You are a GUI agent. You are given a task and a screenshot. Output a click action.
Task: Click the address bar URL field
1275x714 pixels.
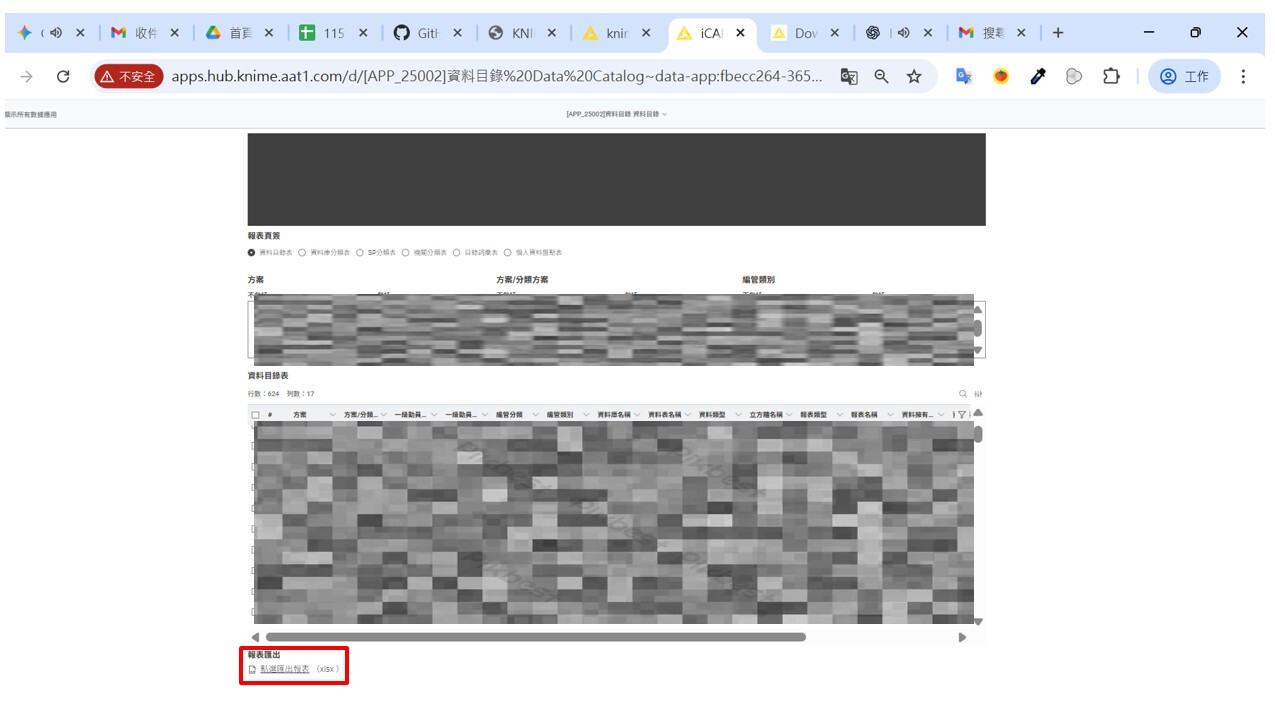pos(497,76)
